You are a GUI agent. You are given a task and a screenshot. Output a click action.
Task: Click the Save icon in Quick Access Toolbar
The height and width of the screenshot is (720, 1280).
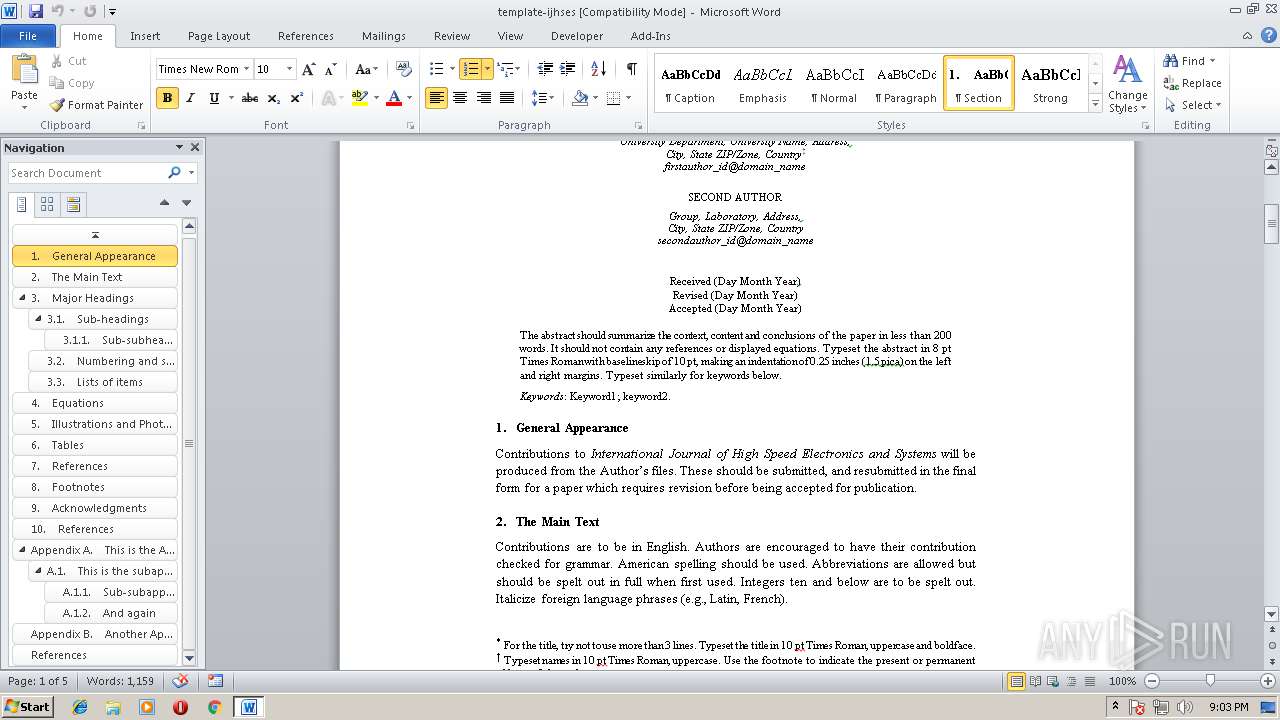click(x=36, y=11)
